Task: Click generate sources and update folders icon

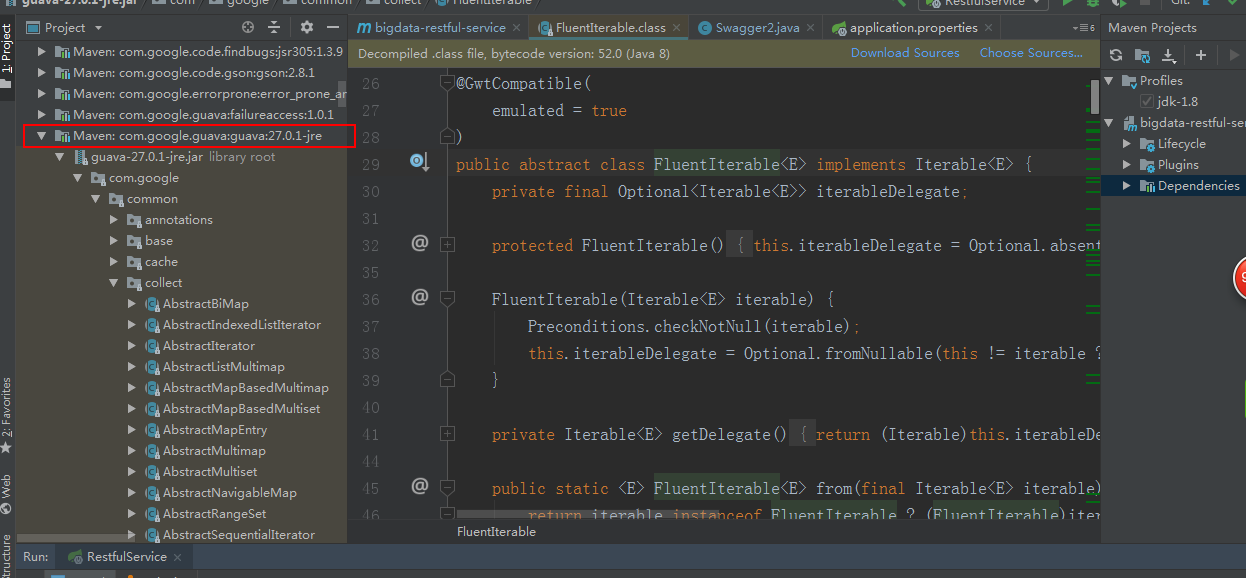Action: pos(1141,55)
